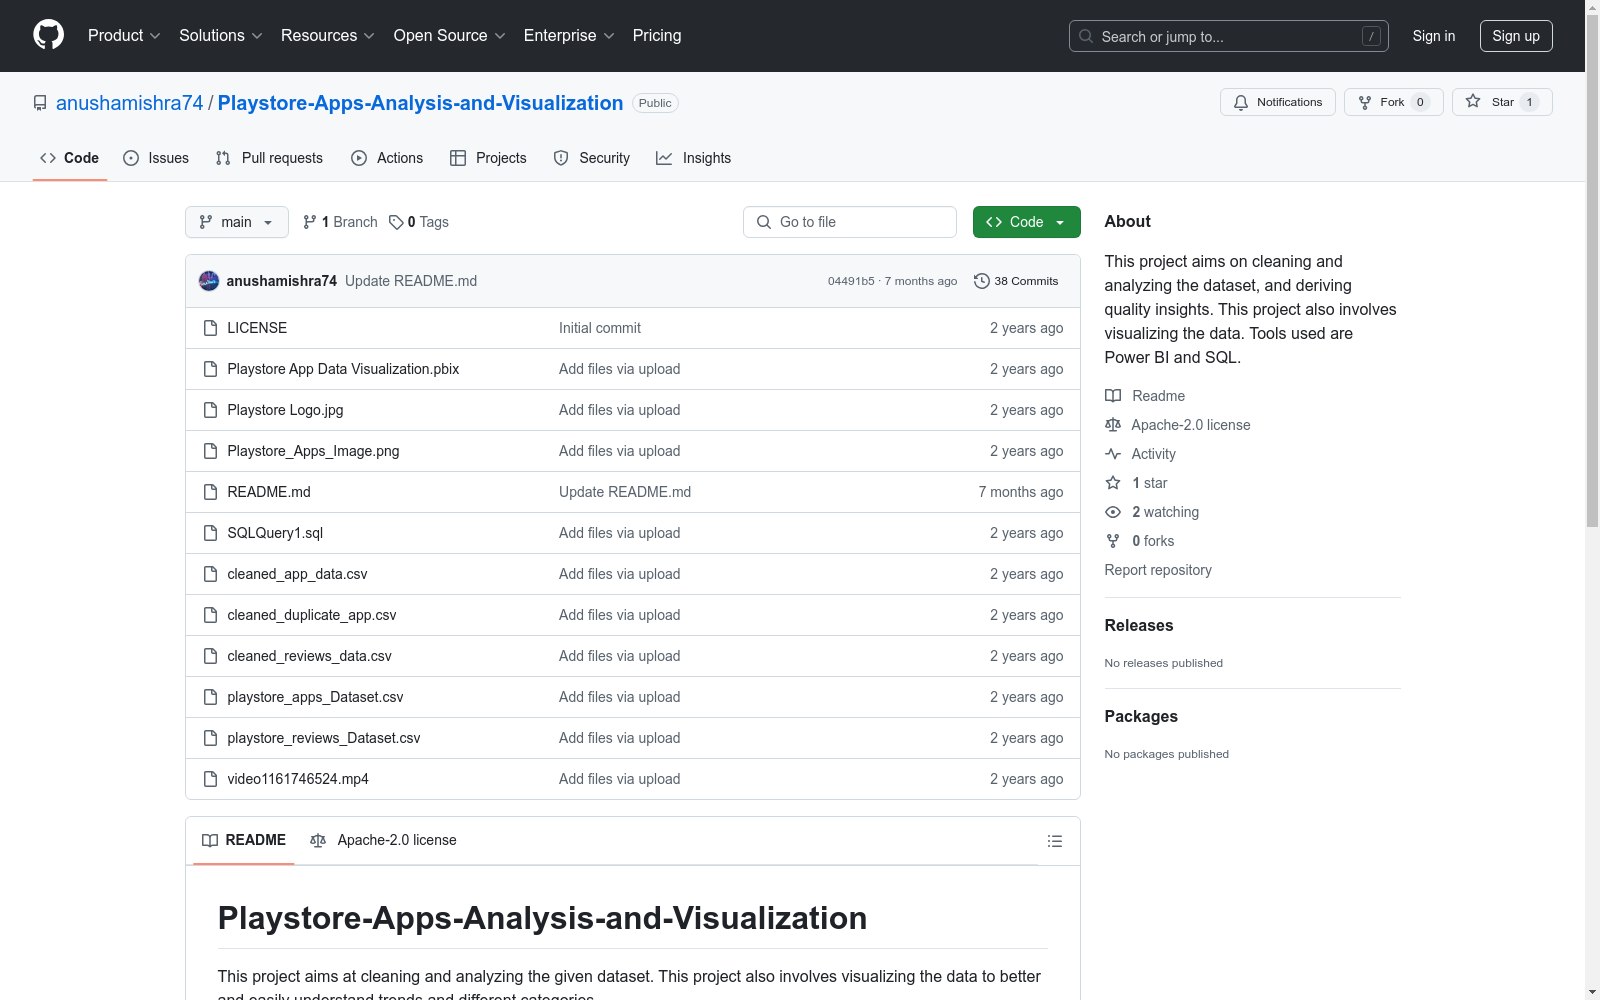Click the file icon beside video1161746524.mp4
This screenshot has width=1600, height=1000.
(210, 779)
